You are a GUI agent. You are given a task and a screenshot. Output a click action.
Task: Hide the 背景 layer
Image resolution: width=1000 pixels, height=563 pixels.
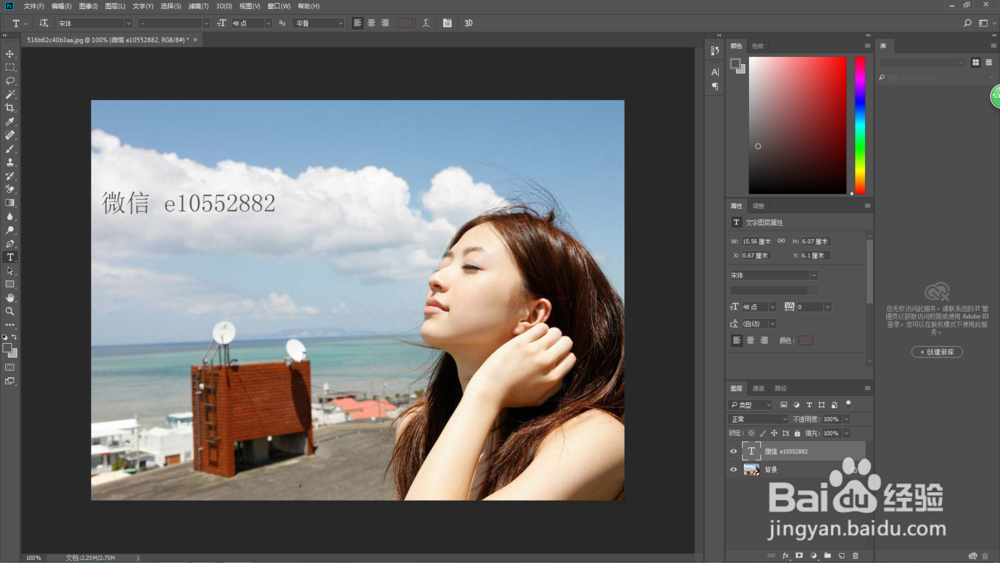point(733,470)
